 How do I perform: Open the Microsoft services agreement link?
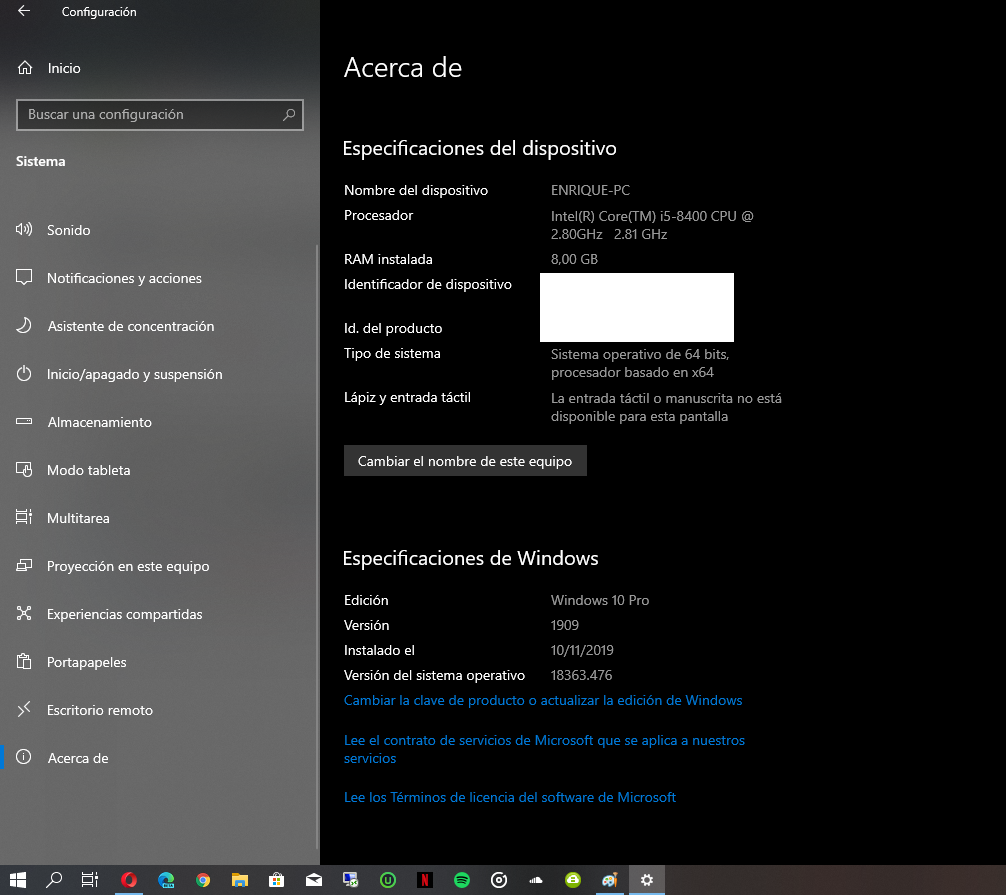click(x=544, y=749)
